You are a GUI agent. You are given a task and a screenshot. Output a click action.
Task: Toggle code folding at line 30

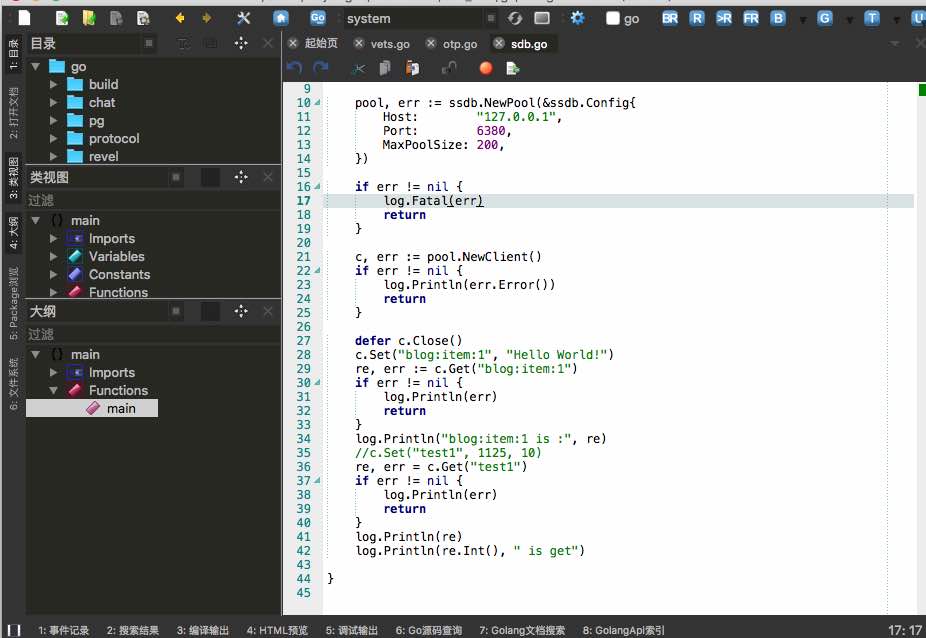point(318,383)
